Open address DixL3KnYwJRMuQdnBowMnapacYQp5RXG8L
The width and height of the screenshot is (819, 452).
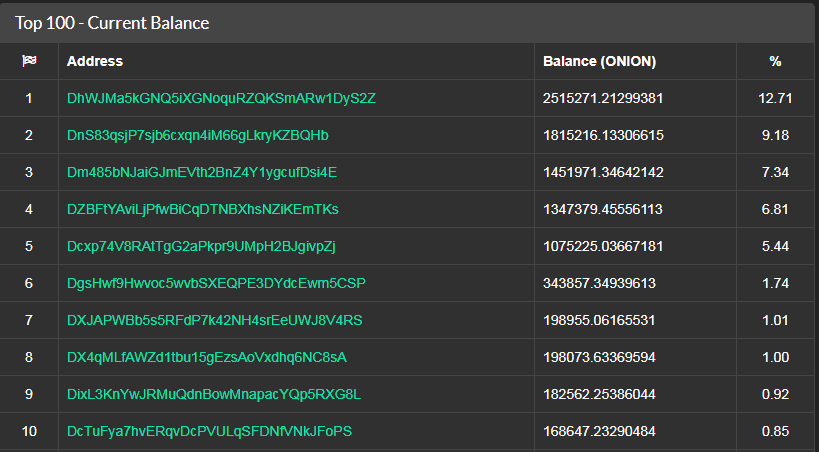click(x=214, y=394)
